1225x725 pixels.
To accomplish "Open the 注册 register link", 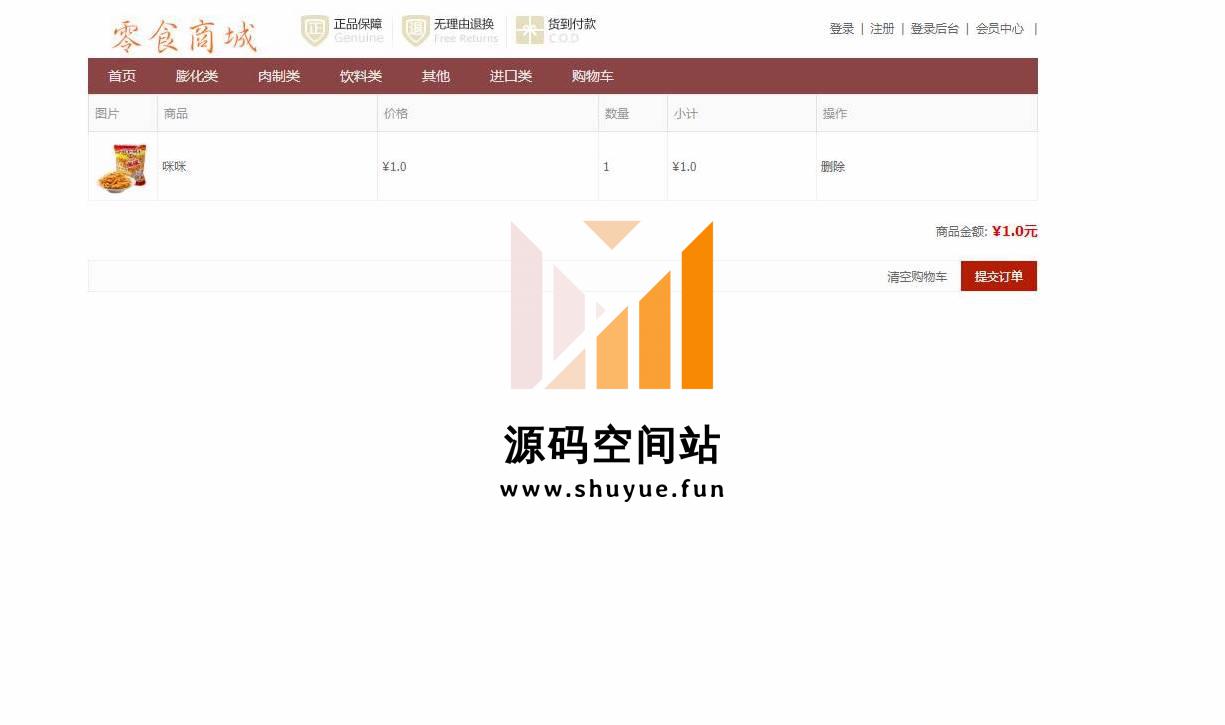I will tap(882, 29).
